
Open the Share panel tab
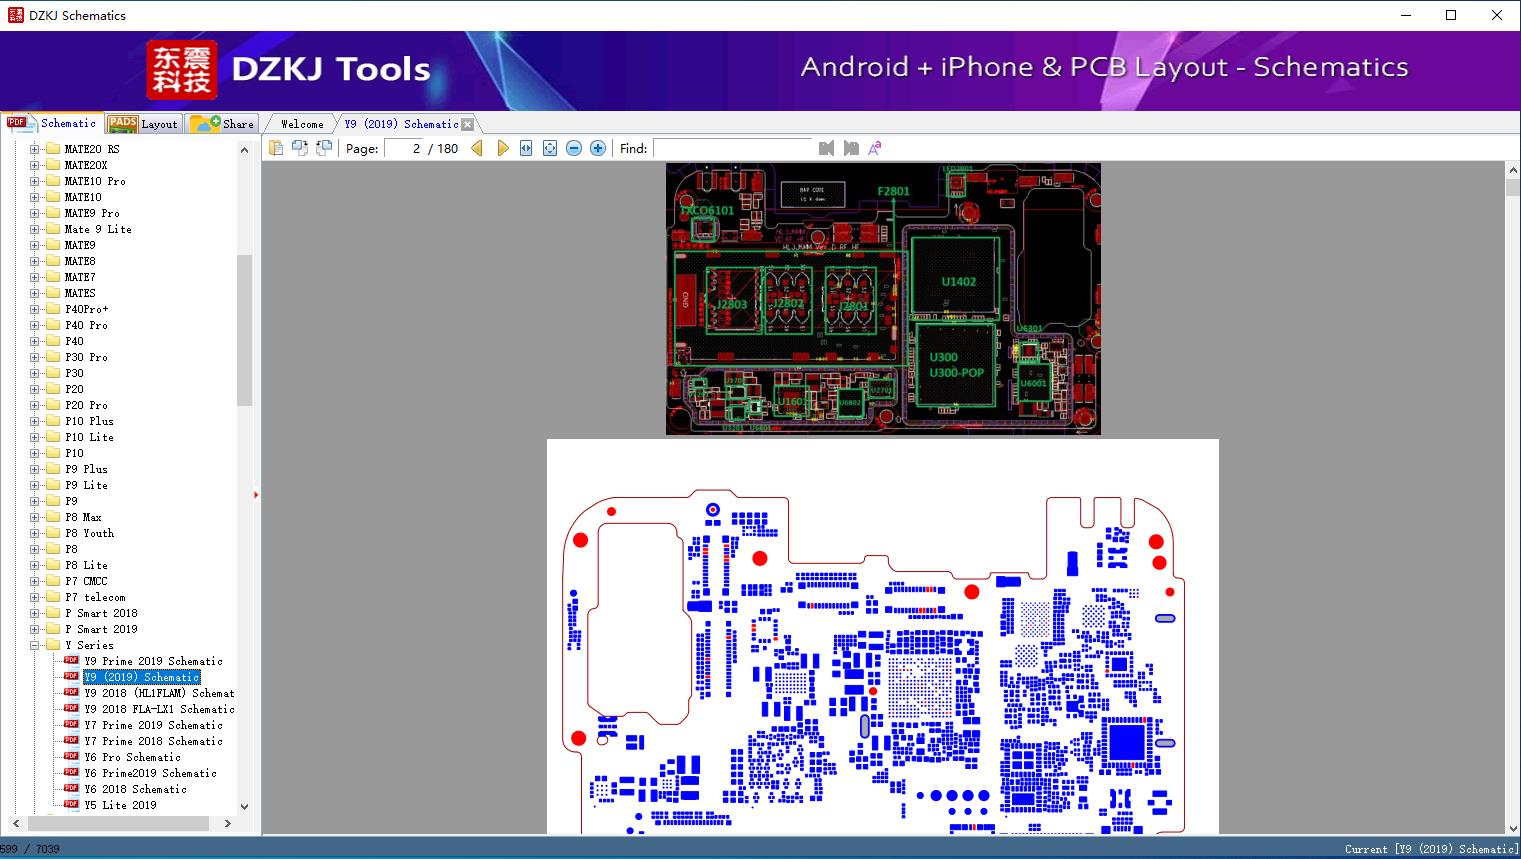point(222,124)
